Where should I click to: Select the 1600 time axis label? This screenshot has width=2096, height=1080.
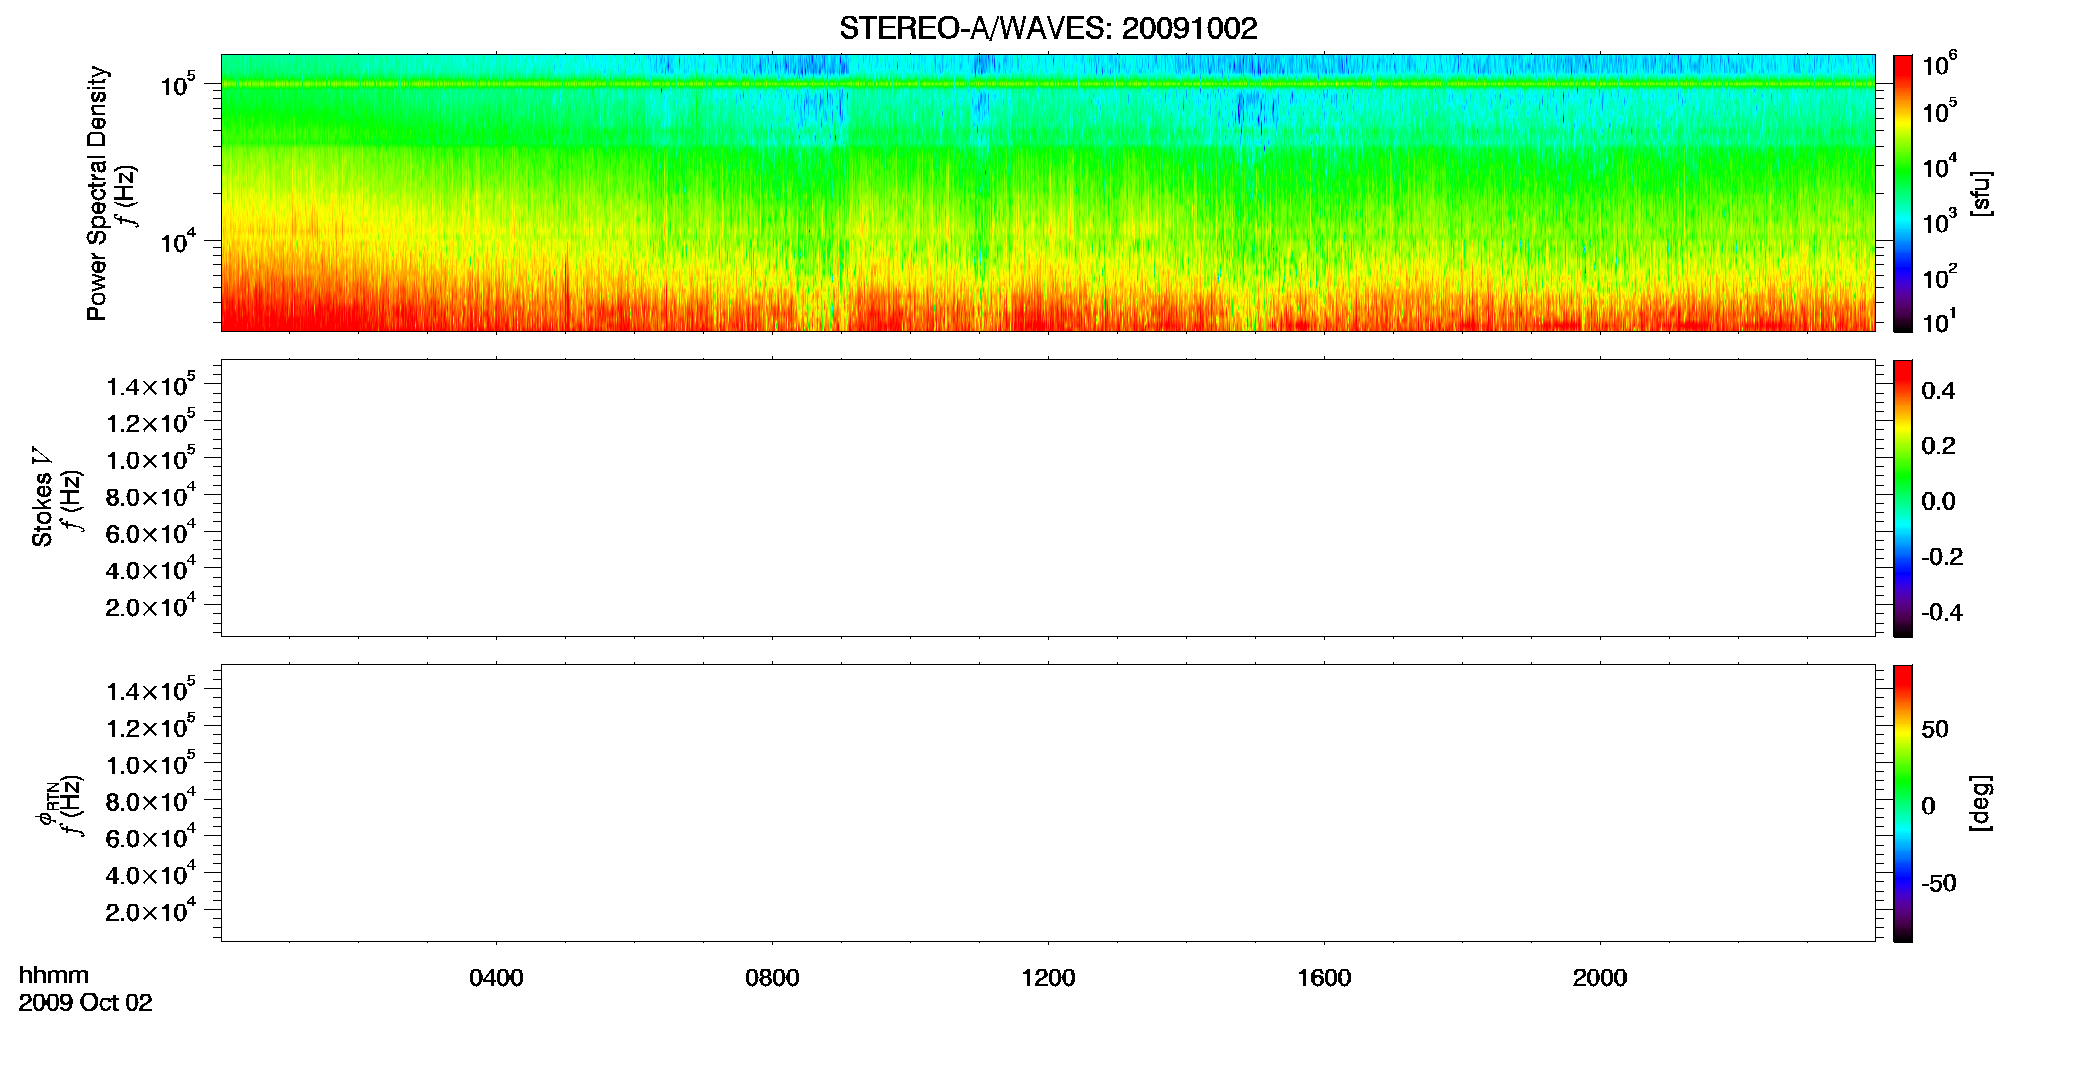[x=1324, y=978]
